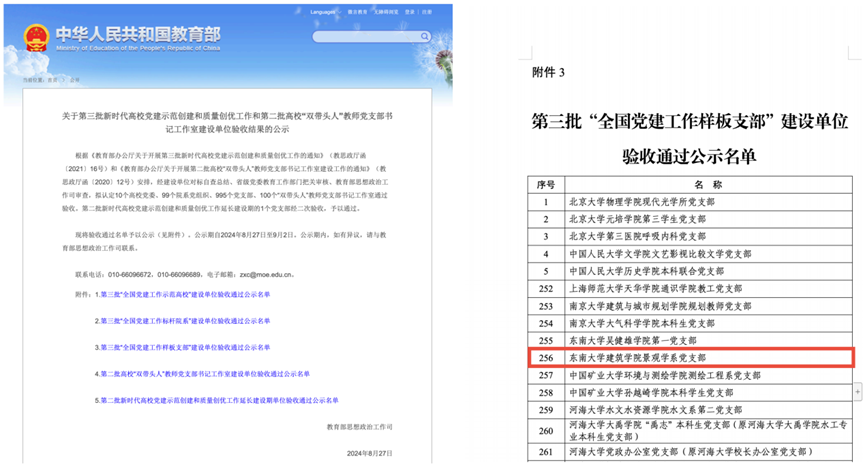The height and width of the screenshot is (471, 863).
Task: Click the 中华人民共和国教育部 site title
Action: tap(138, 33)
